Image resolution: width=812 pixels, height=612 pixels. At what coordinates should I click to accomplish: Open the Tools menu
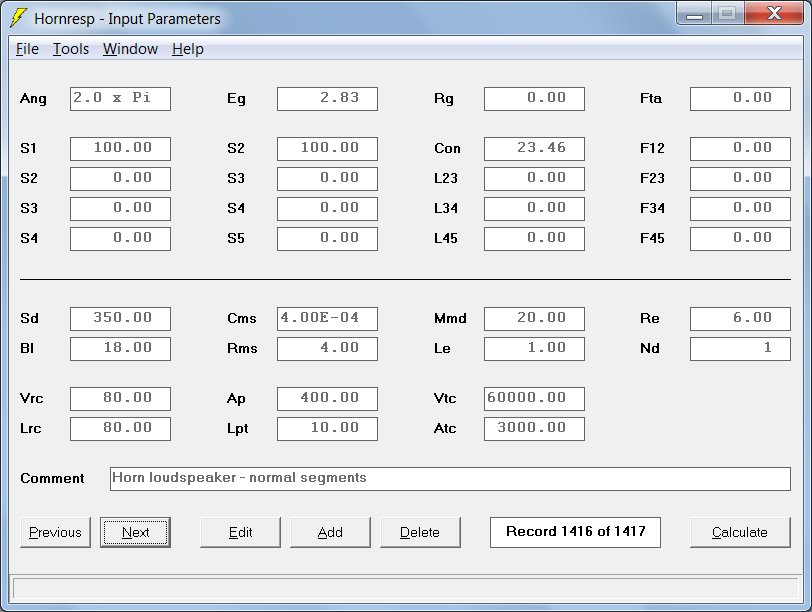click(71, 49)
